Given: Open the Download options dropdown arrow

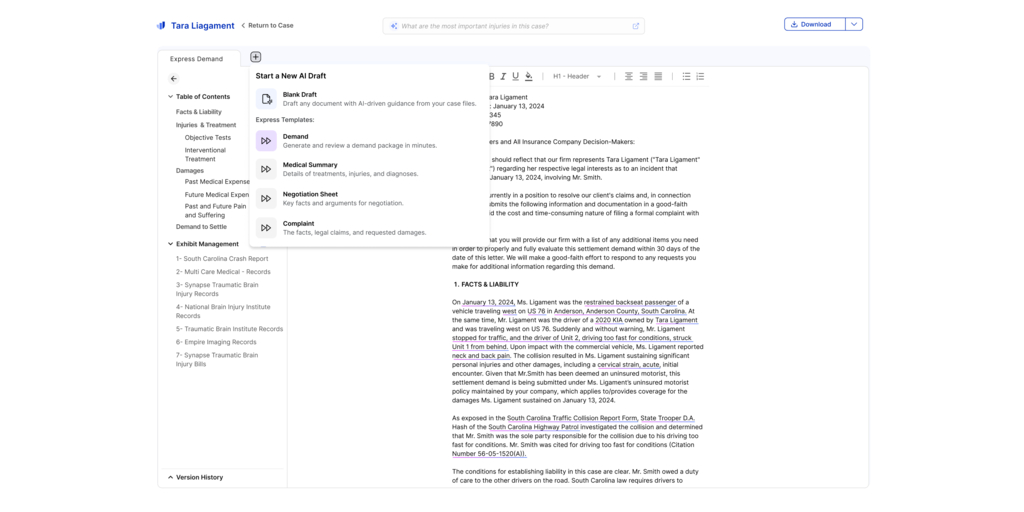Looking at the screenshot, I should [854, 24].
